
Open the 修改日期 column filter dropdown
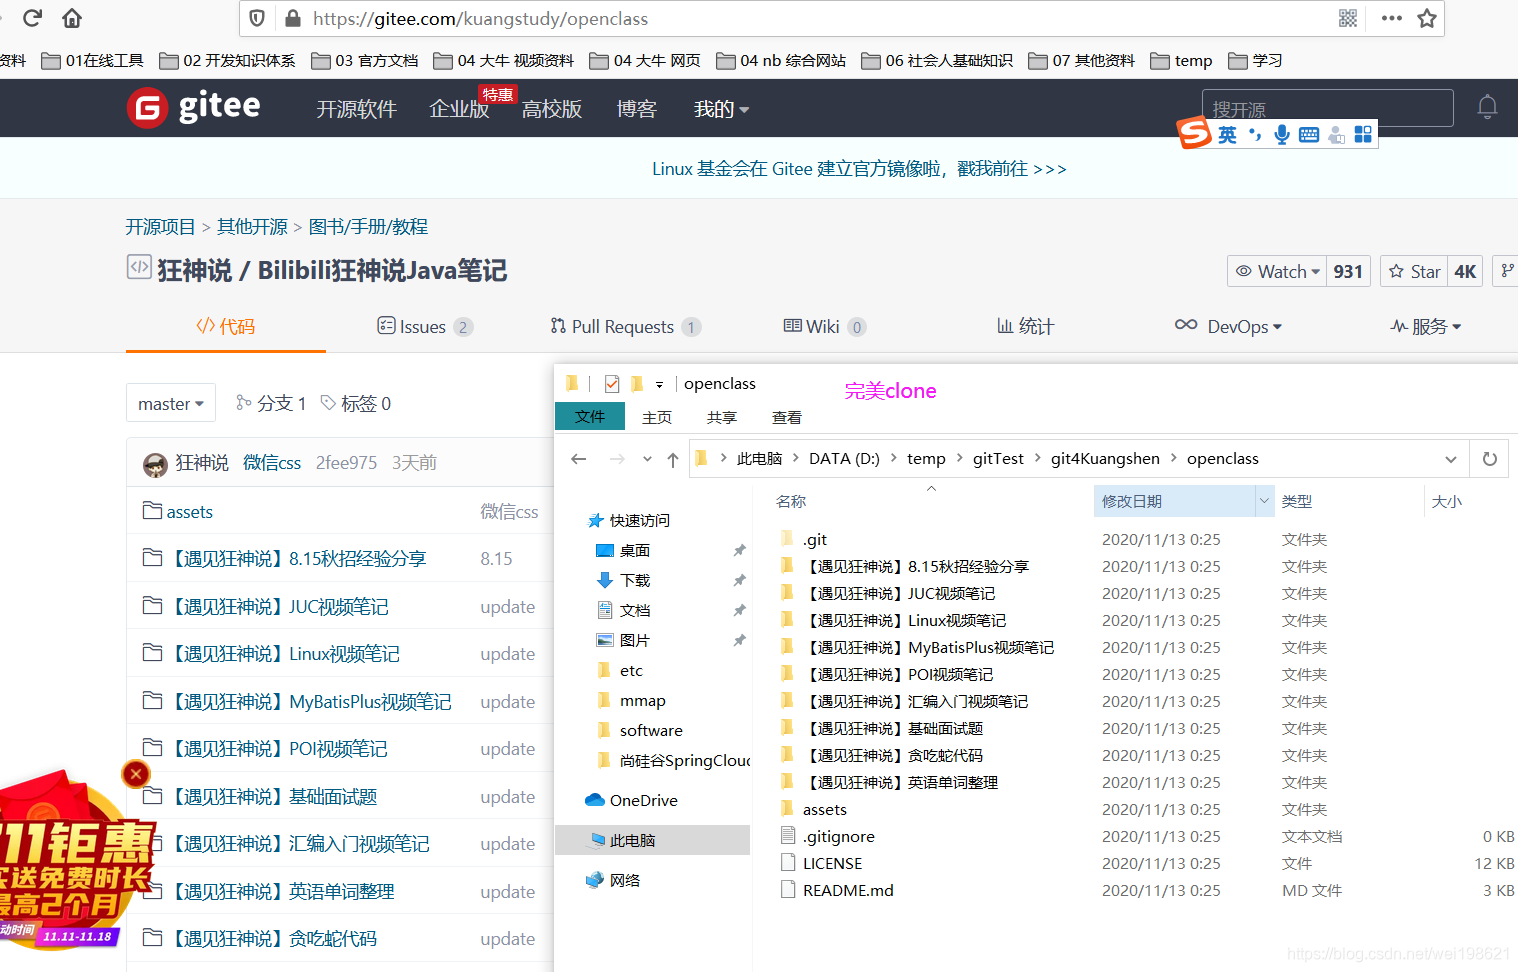1264,501
